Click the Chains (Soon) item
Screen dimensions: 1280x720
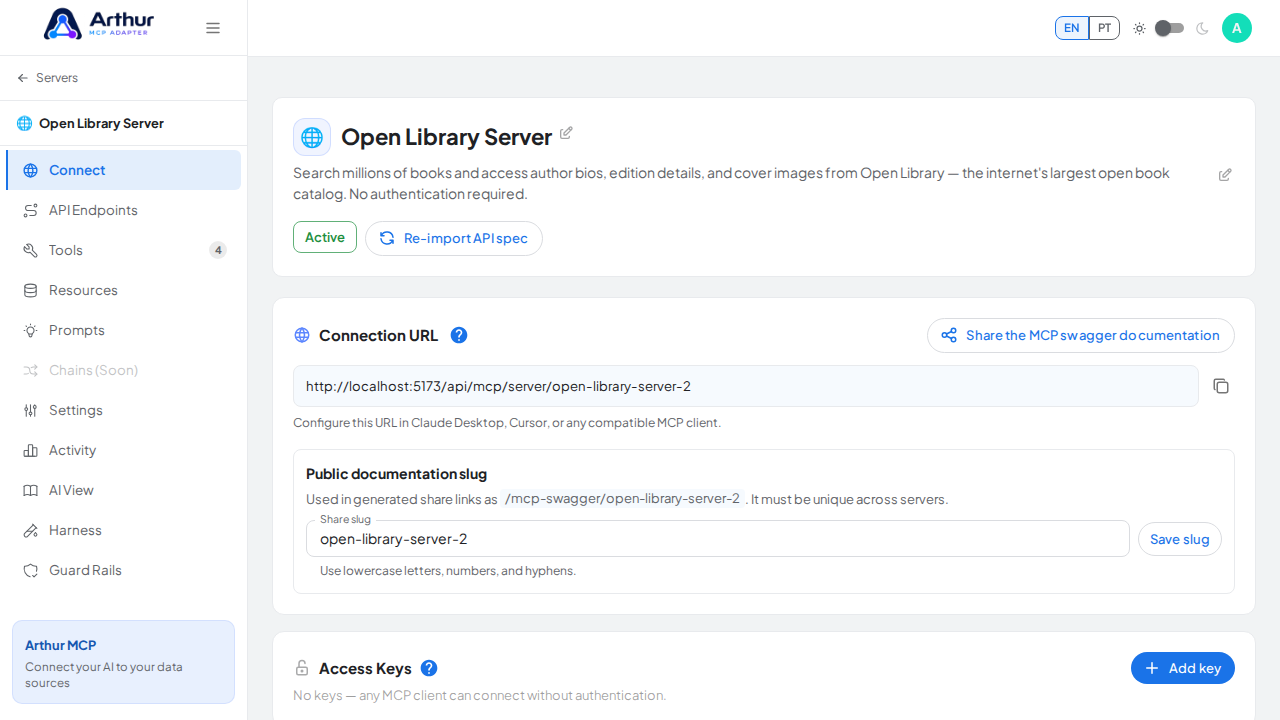[124, 370]
